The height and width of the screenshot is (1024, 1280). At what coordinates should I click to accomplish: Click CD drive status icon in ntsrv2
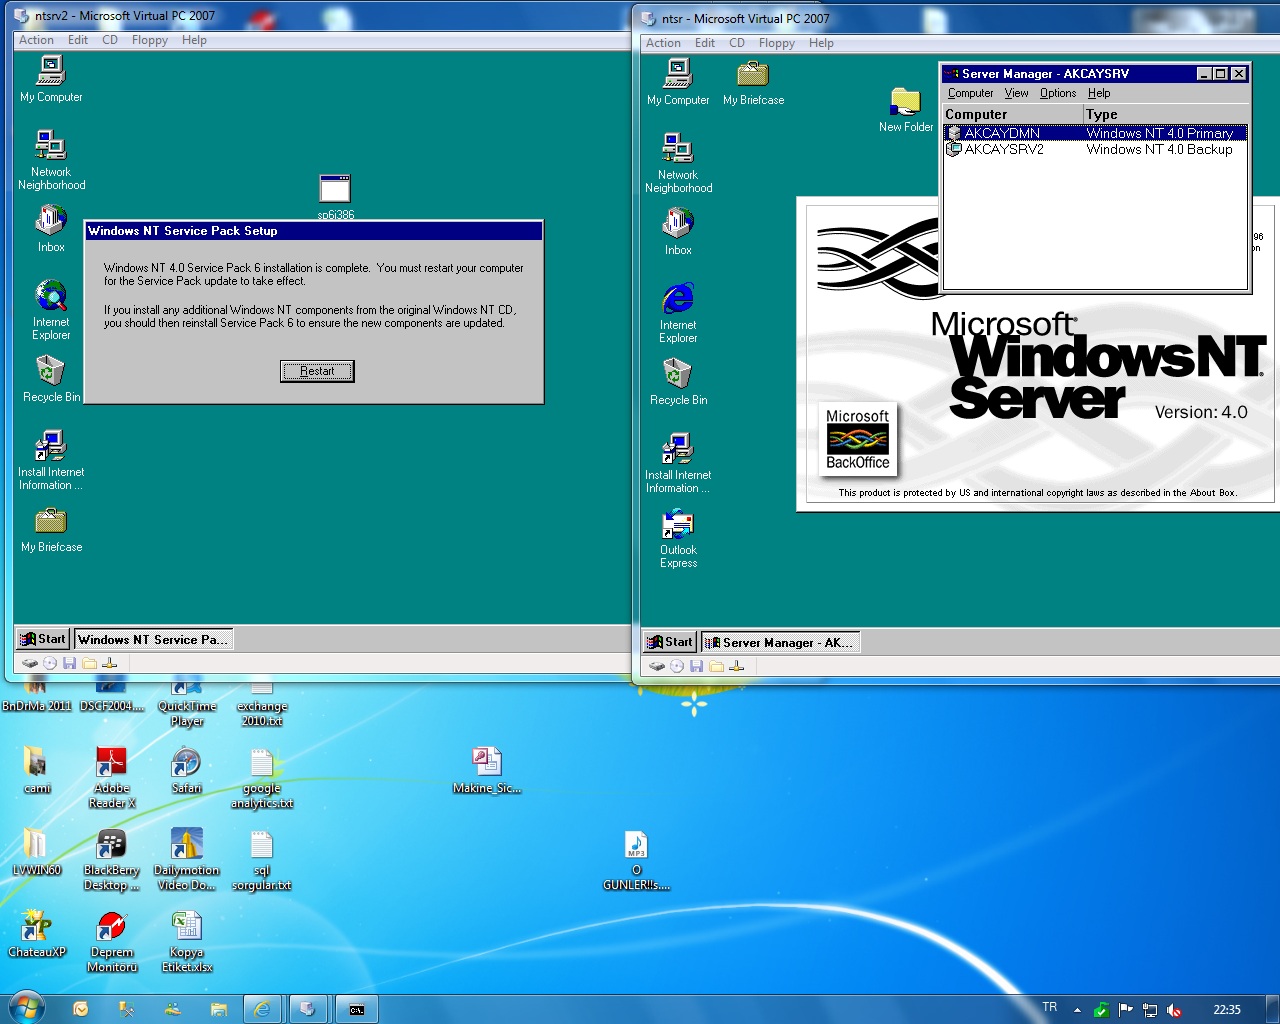(x=50, y=663)
